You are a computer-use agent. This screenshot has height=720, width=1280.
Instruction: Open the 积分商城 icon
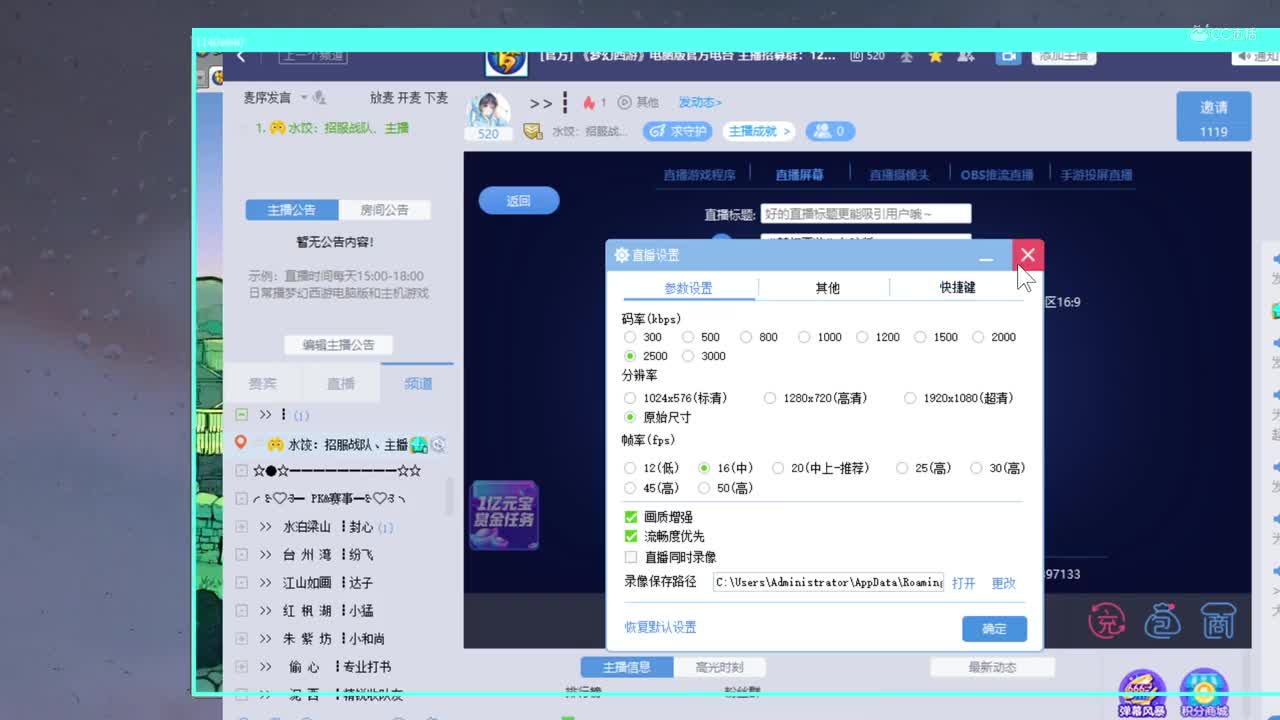[x=1204, y=694]
